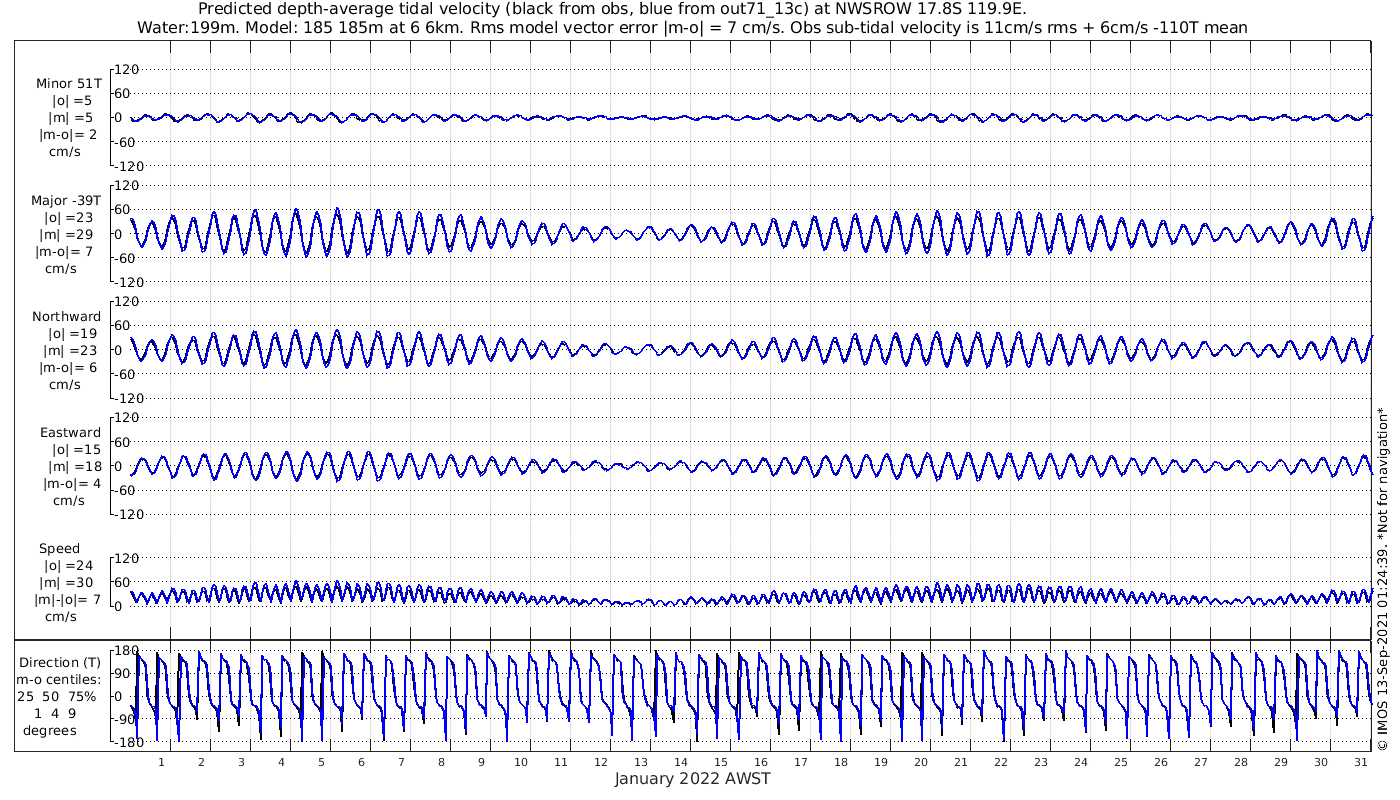Click the "m-o centiles:" text

59,679
